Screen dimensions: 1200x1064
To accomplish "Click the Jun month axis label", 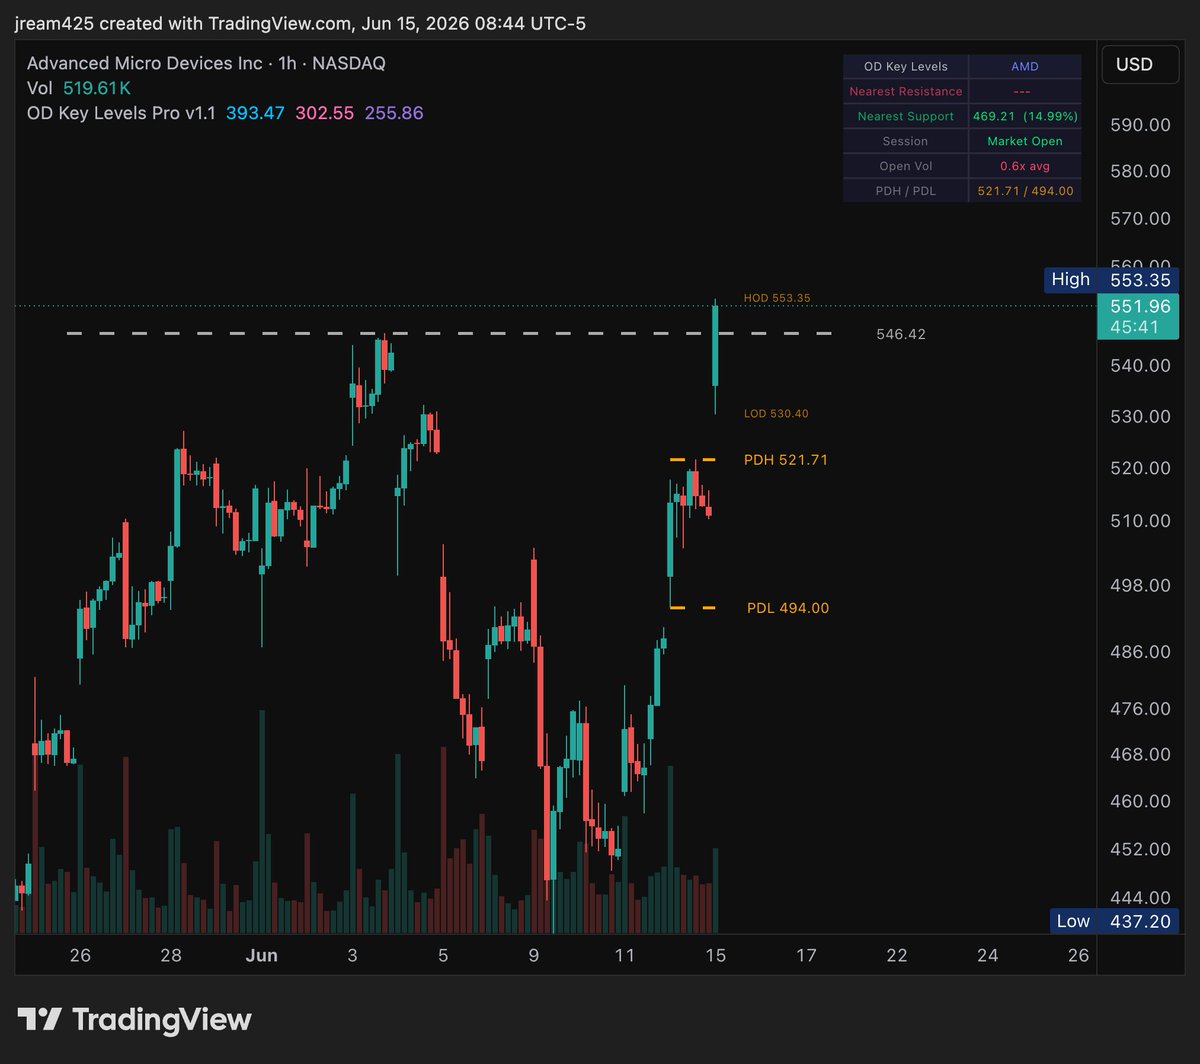I will (262, 956).
